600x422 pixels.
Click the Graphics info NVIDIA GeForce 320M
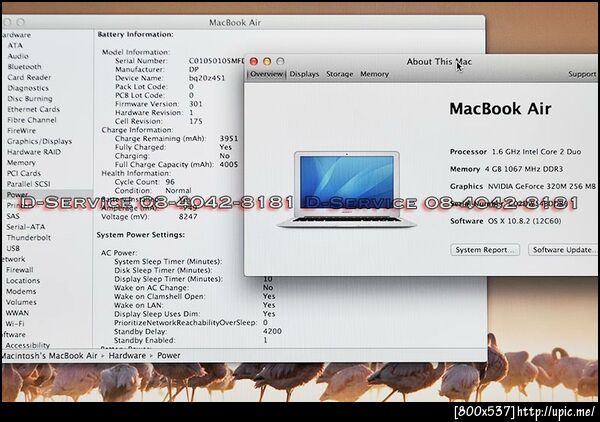pyautogui.click(x=542, y=186)
